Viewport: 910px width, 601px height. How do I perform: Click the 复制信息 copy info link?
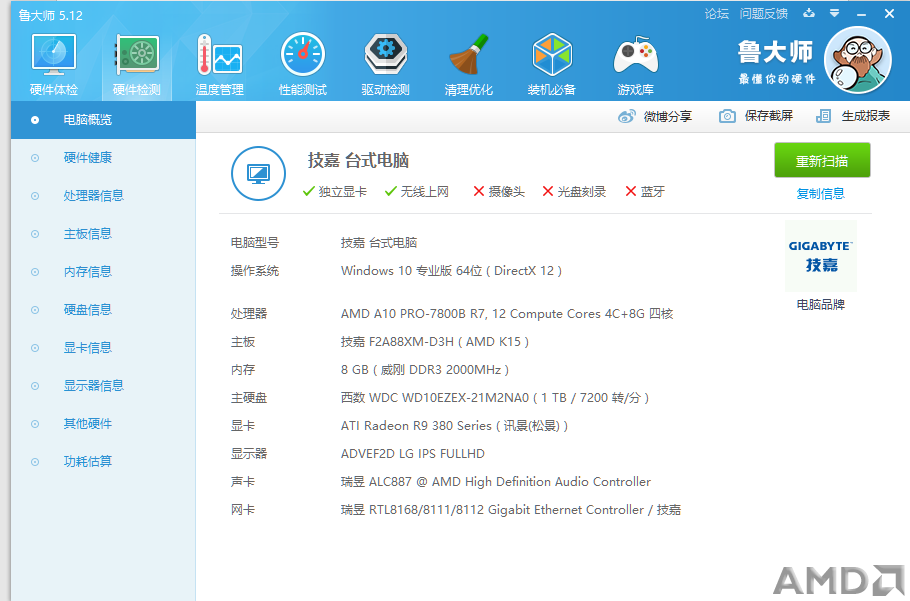click(821, 194)
